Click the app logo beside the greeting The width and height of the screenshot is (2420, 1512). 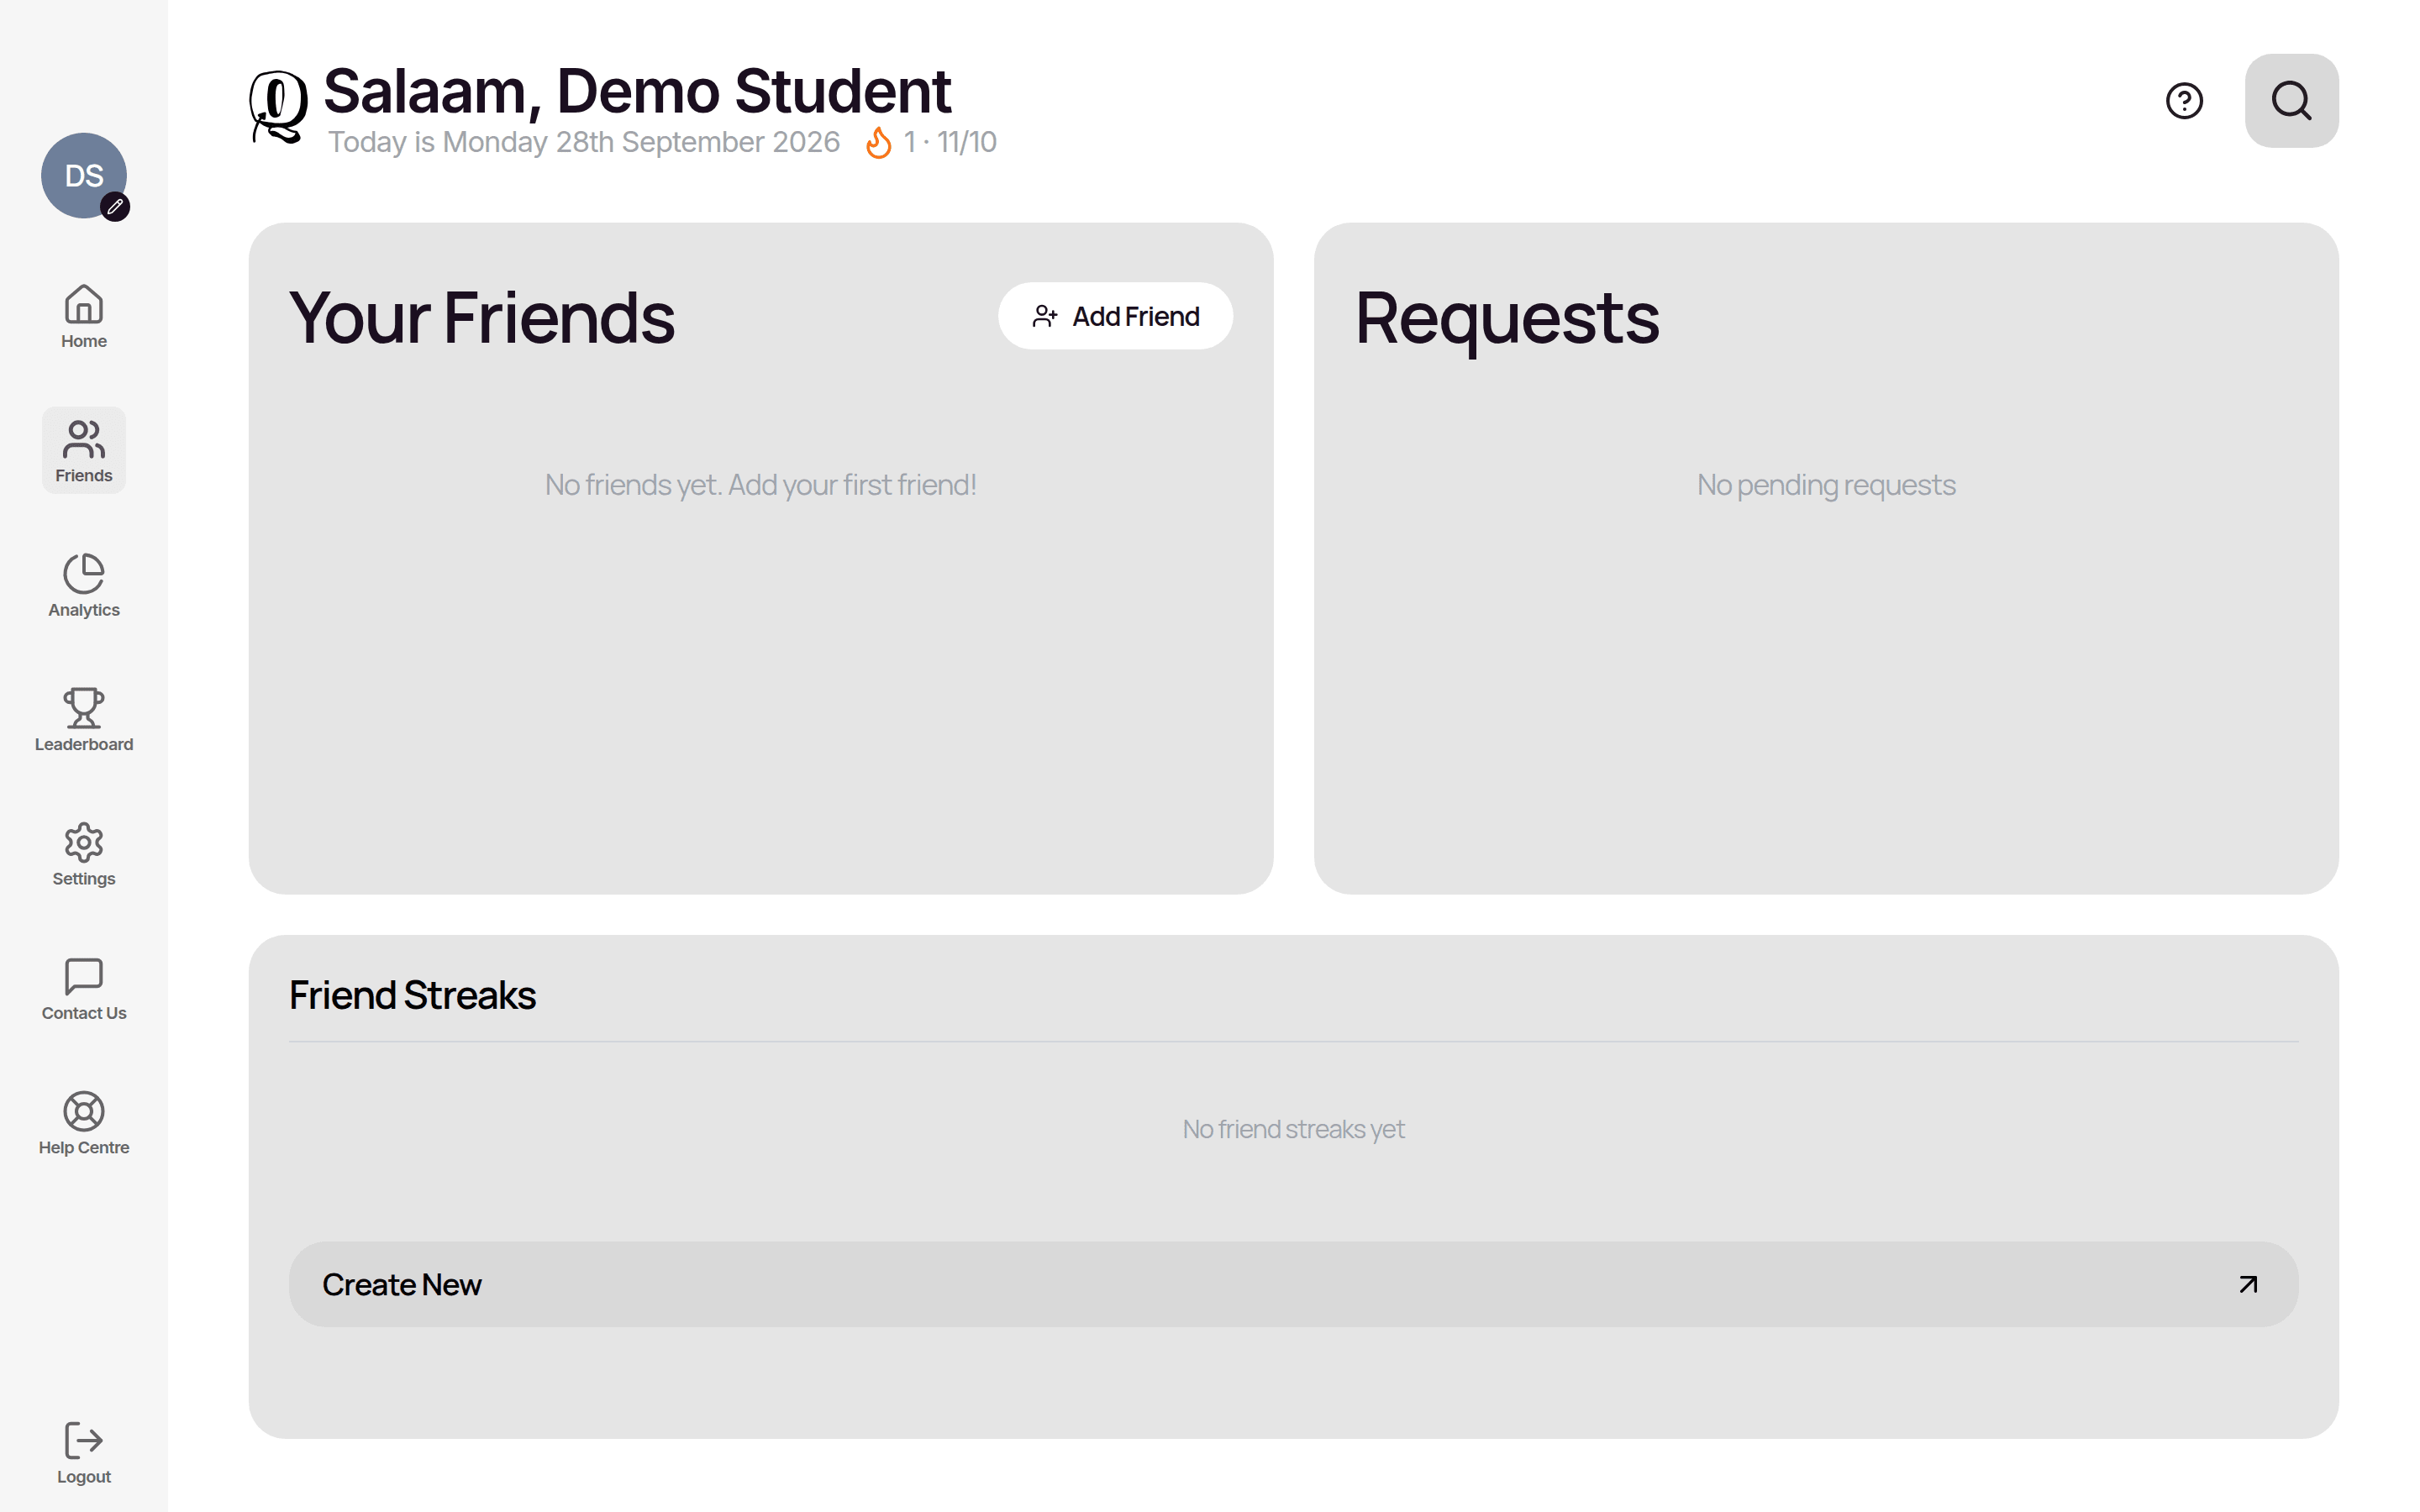(x=278, y=107)
